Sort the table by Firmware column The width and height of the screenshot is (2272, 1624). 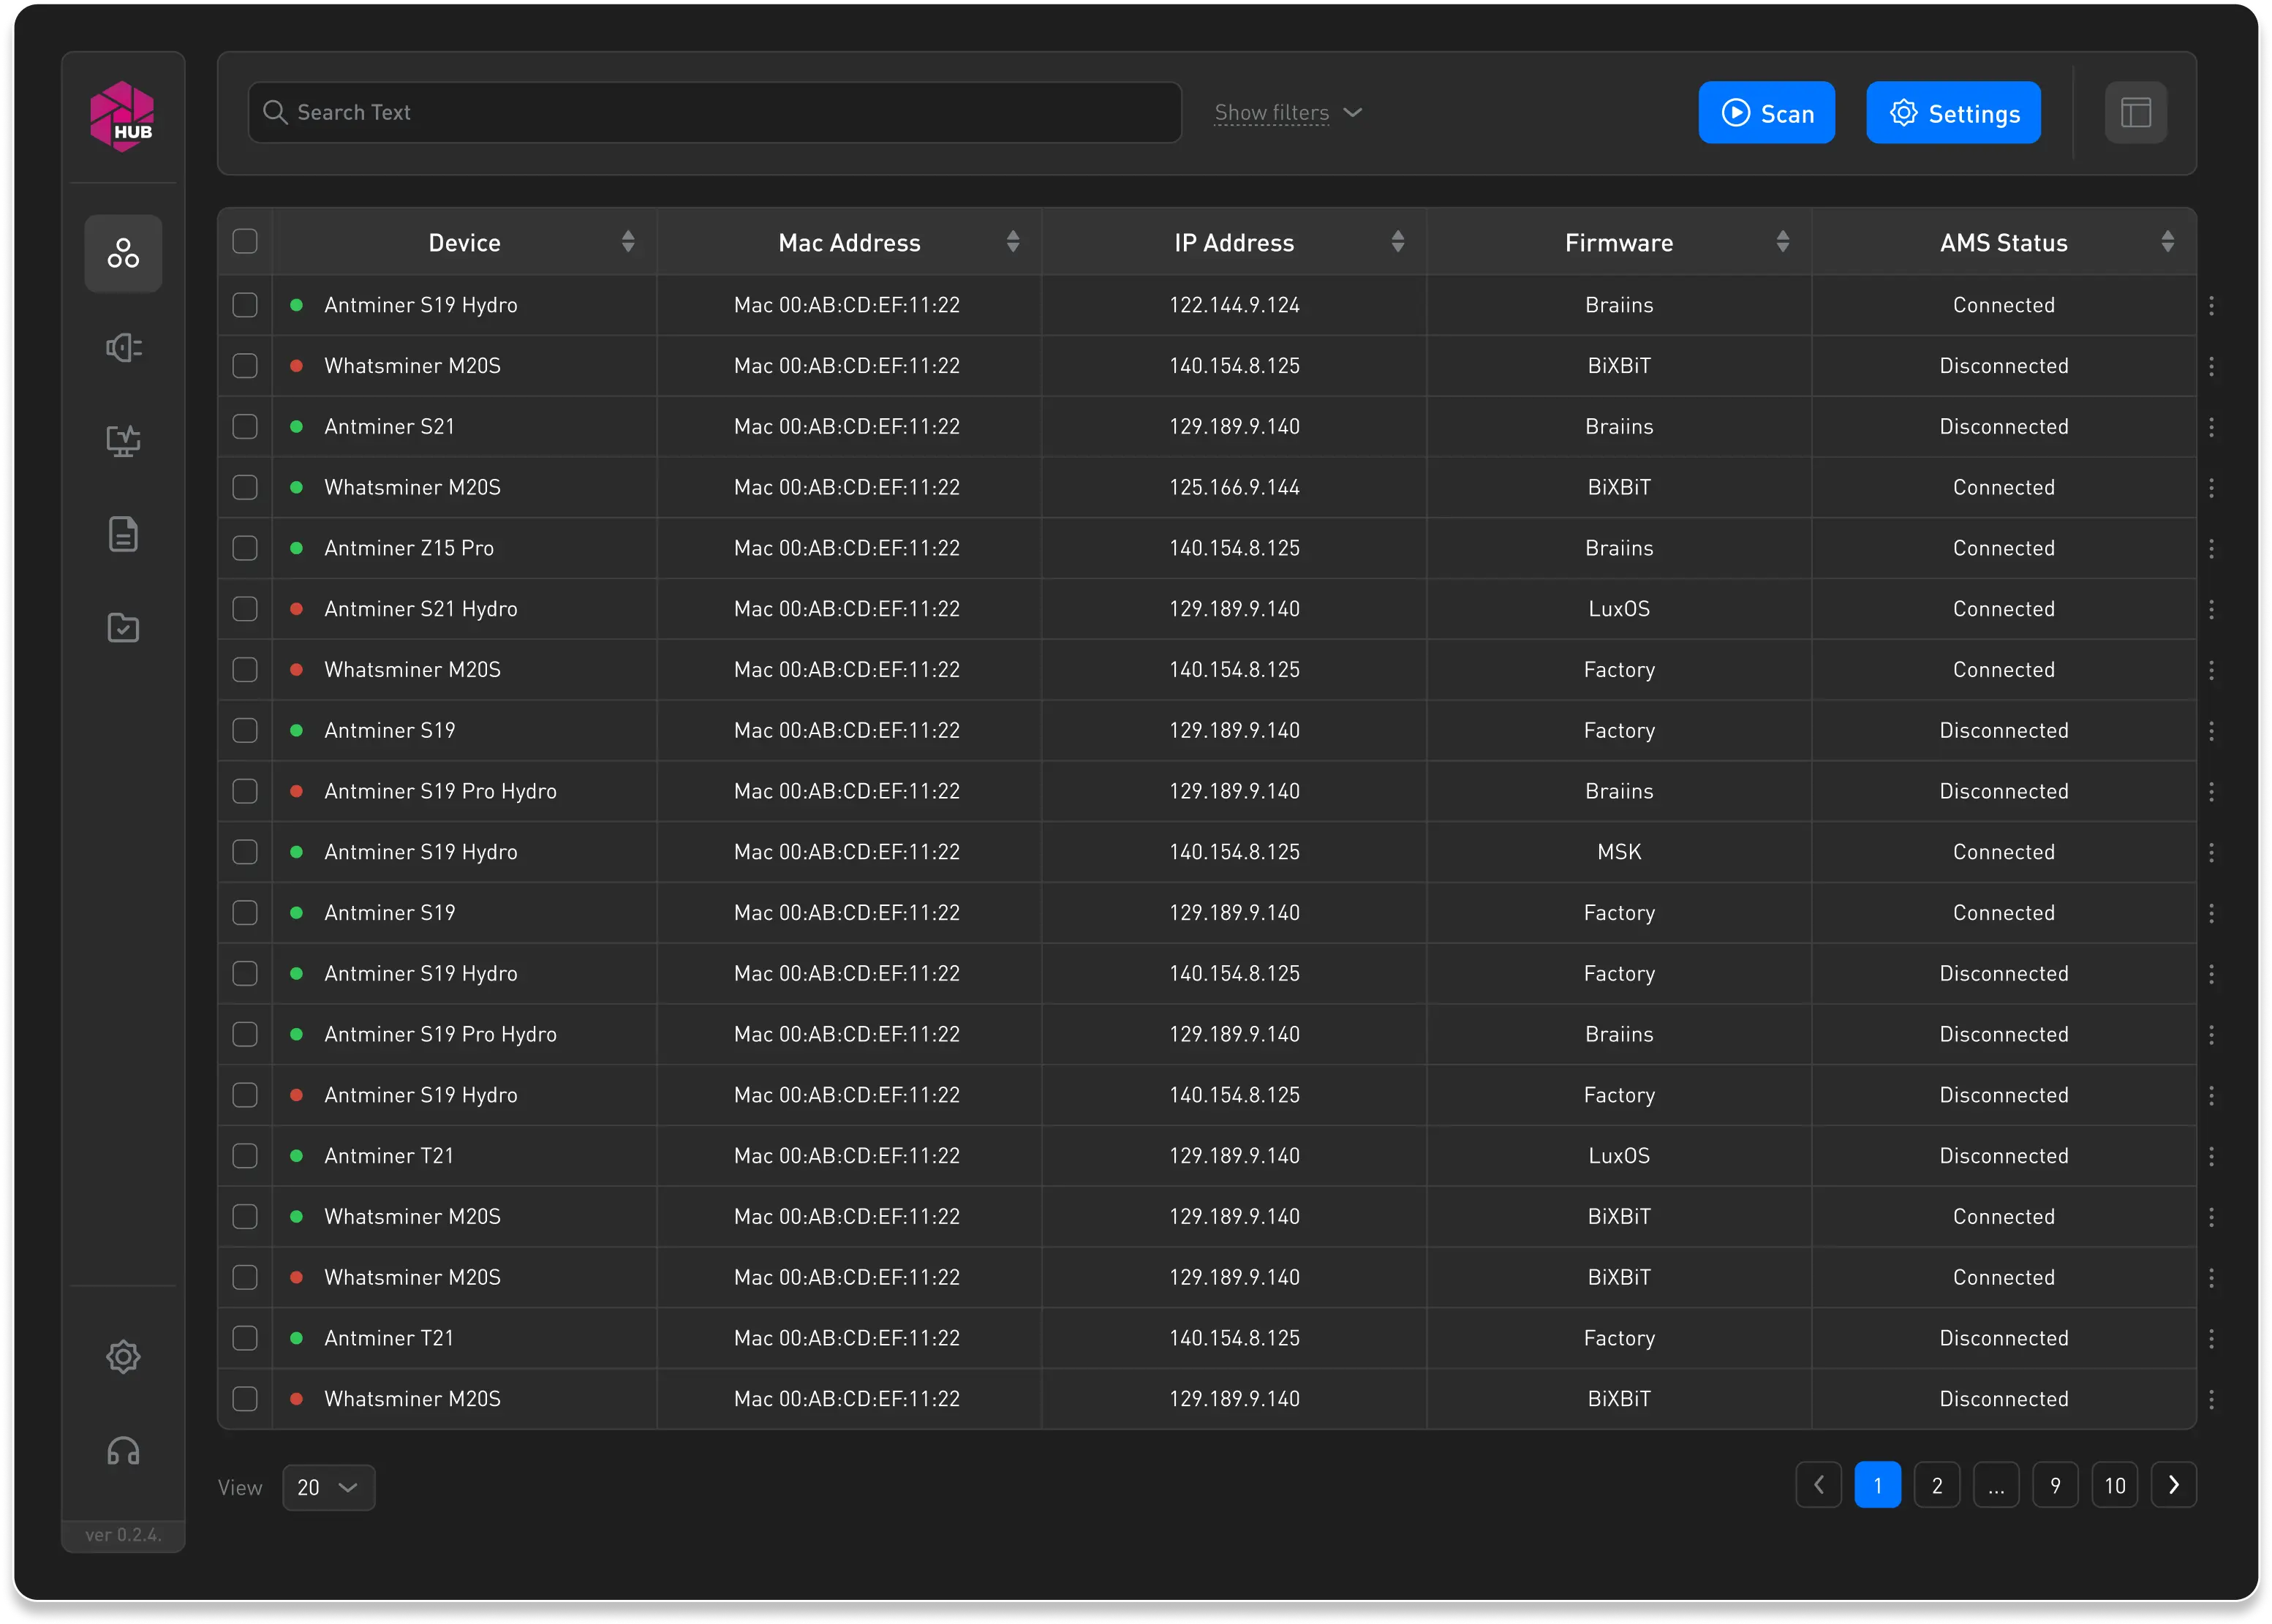pos(1618,241)
